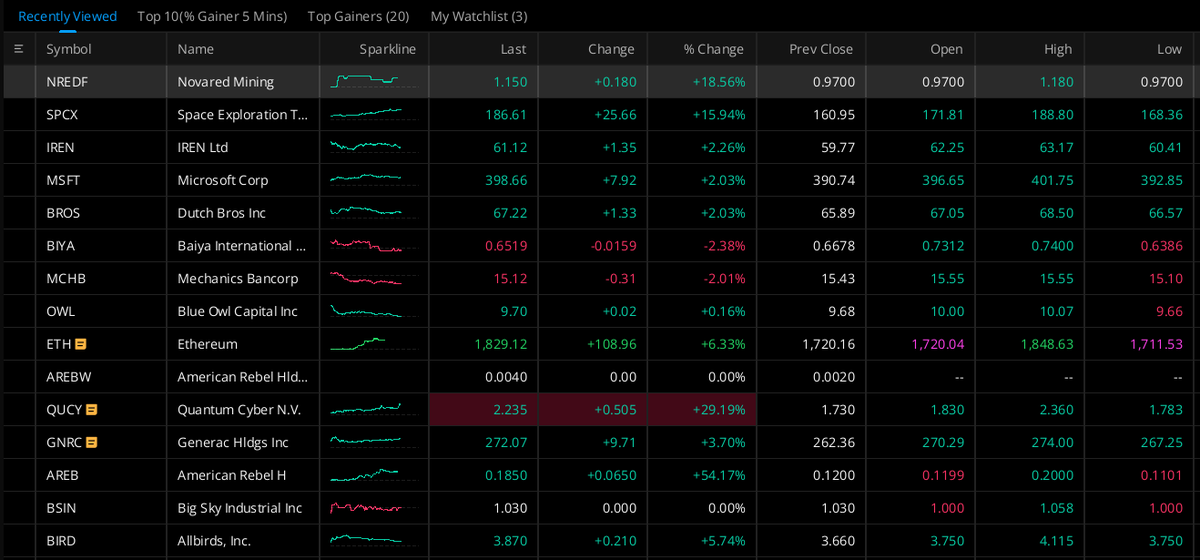Click the name Blue Owl Capital Inc
The width and height of the screenshot is (1200, 560).
(238, 311)
